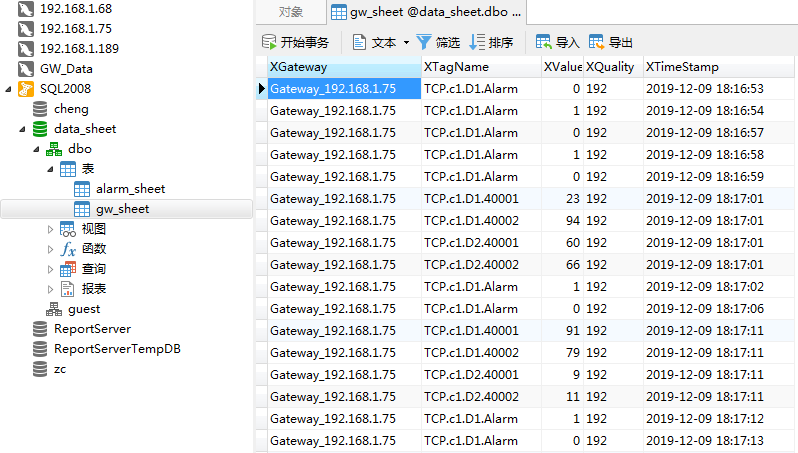Collapse the data_sheet database node

pos(22,129)
